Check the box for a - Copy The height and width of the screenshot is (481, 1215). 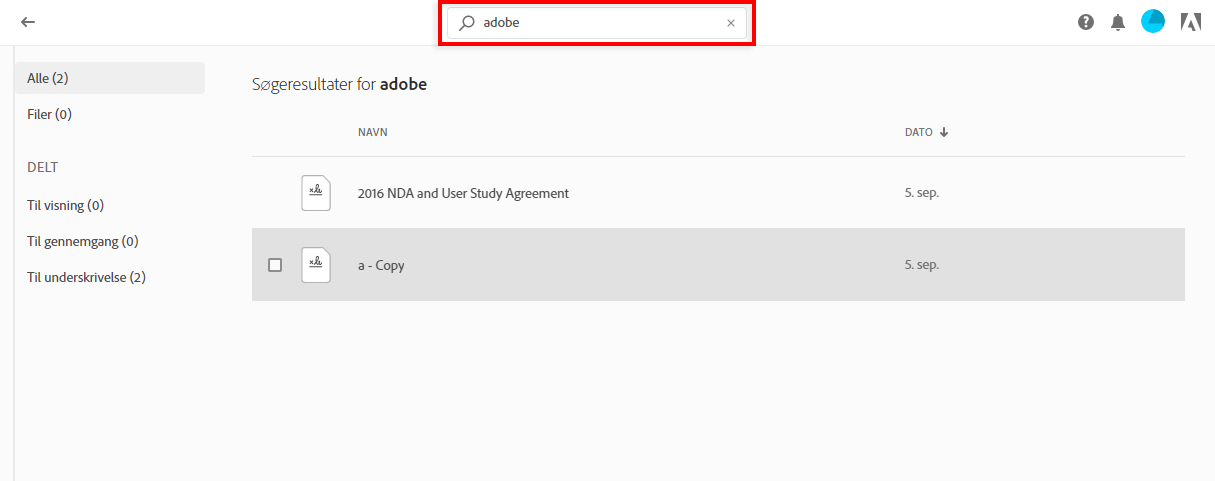pos(275,265)
